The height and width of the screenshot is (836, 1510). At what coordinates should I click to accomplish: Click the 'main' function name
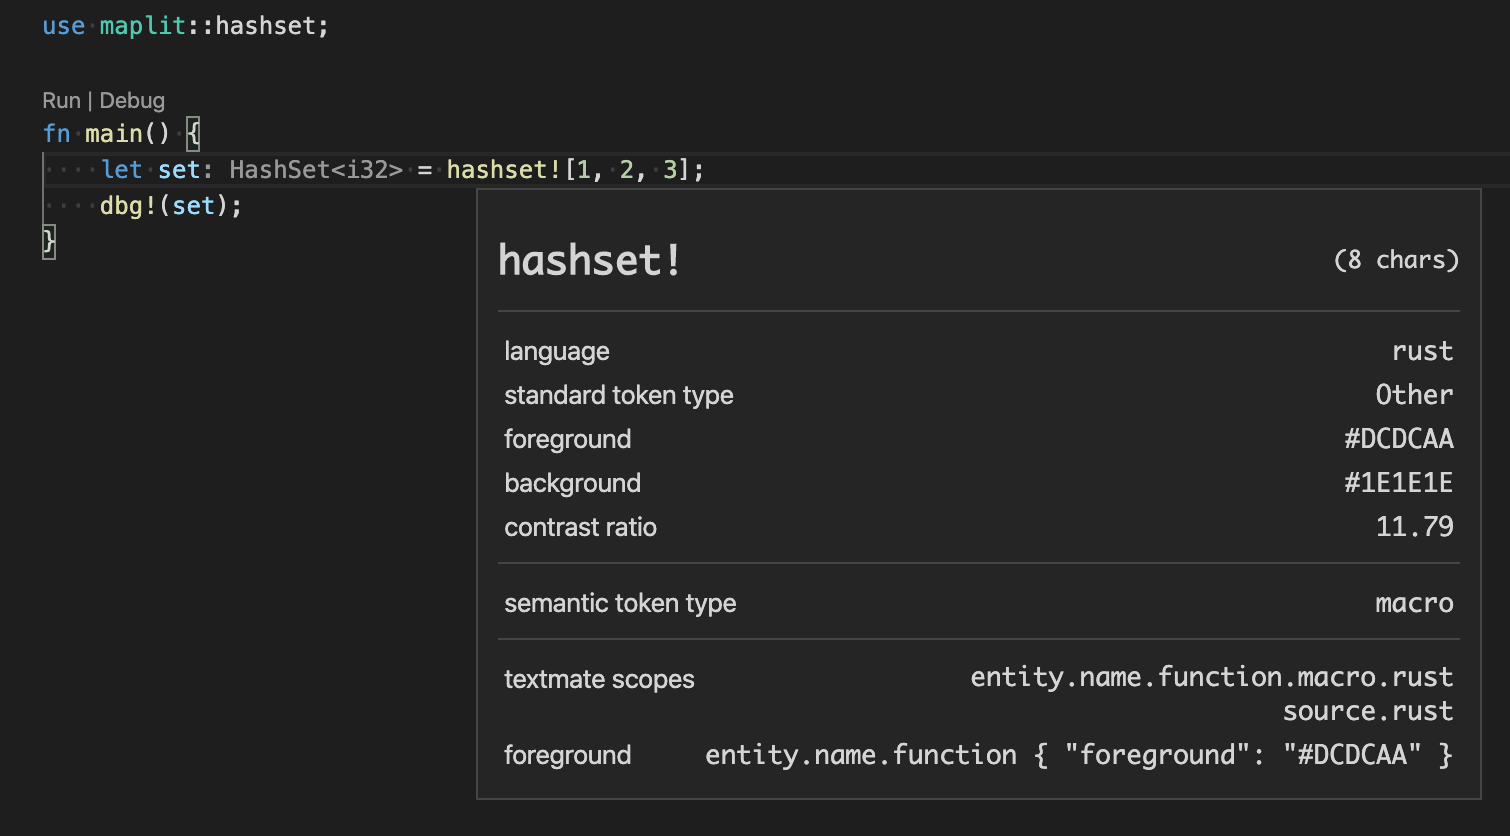(x=113, y=133)
